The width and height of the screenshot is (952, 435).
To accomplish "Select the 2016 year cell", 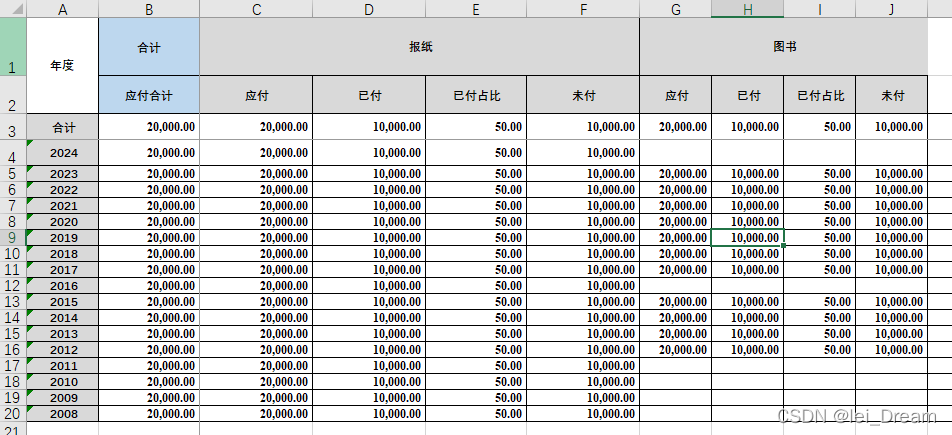I will click(x=63, y=286).
